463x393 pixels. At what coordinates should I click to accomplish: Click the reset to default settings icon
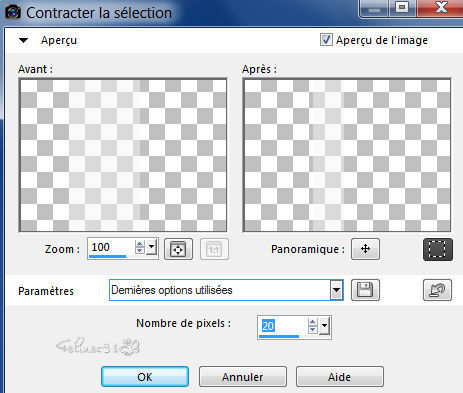437,290
